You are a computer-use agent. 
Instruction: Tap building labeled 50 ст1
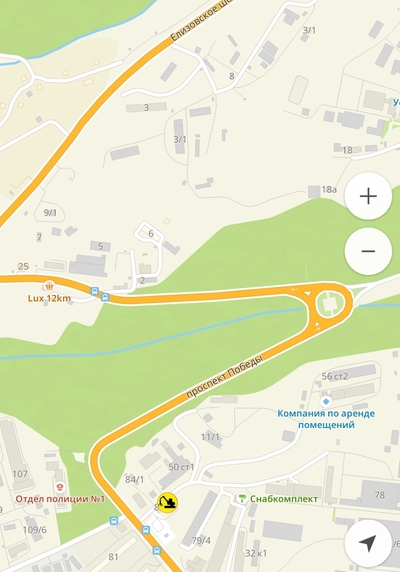pyautogui.click(x=181, y=467)
